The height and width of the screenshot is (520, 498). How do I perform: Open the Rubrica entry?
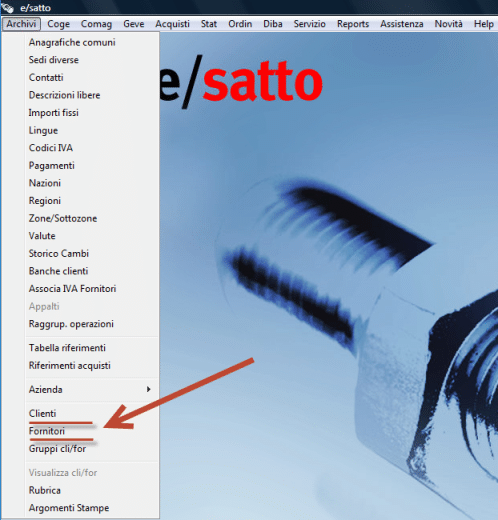tap(45, 490)
